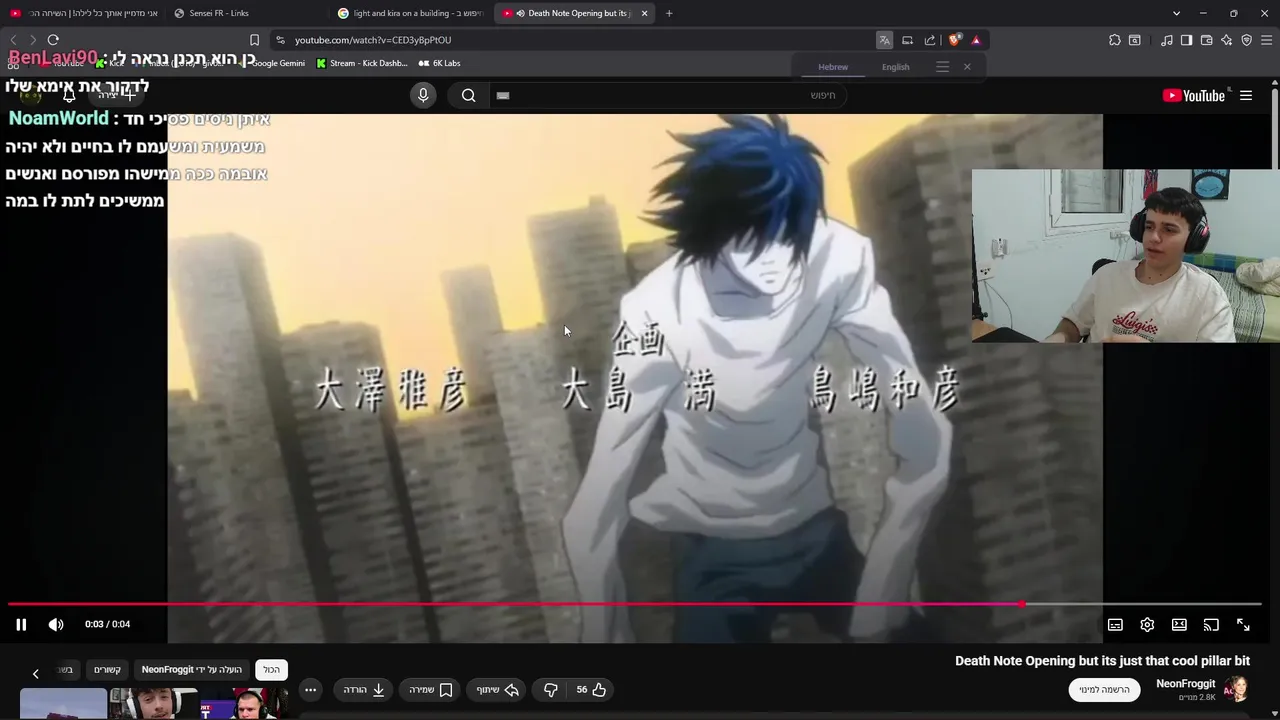1280x720 pixels.
Task: Open the media control music-note icon
Action: [1167, 40]
